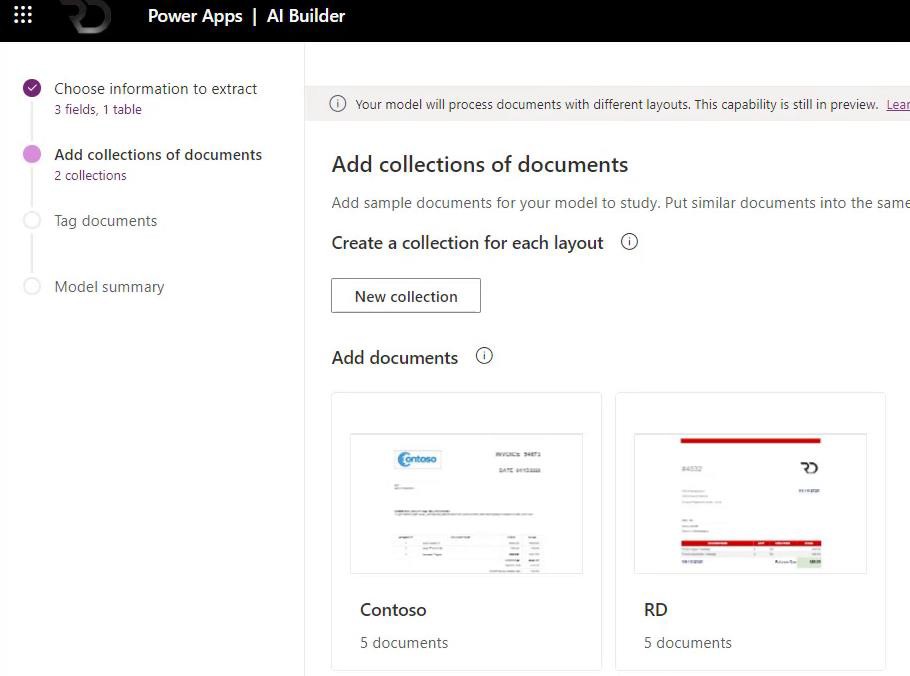Image resolution: width=910 pixels, height=676 pixels.
Task: Select the completed Choose information step circle
Action: [32, 88]
